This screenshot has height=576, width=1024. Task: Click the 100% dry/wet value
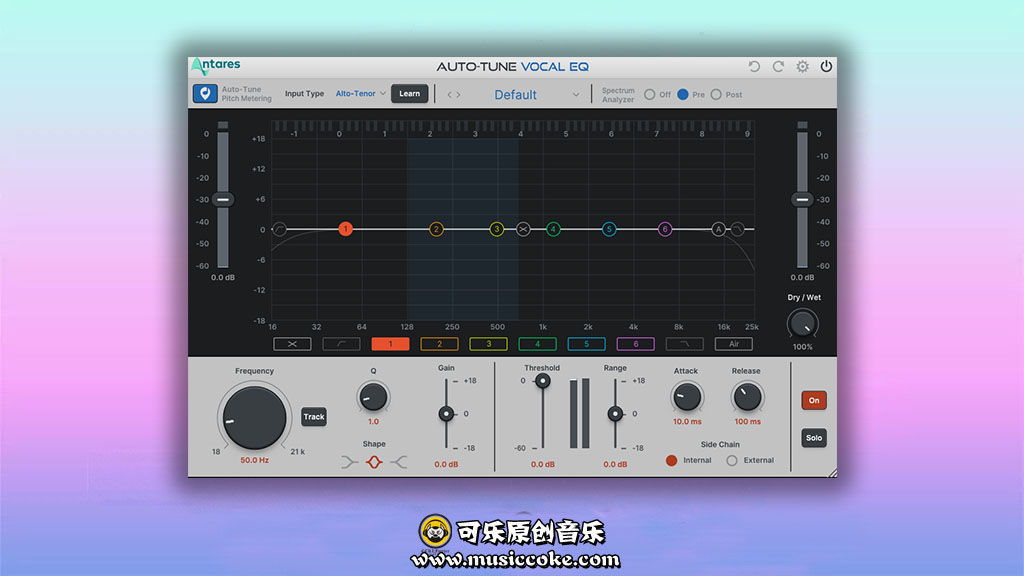point(803,347)
